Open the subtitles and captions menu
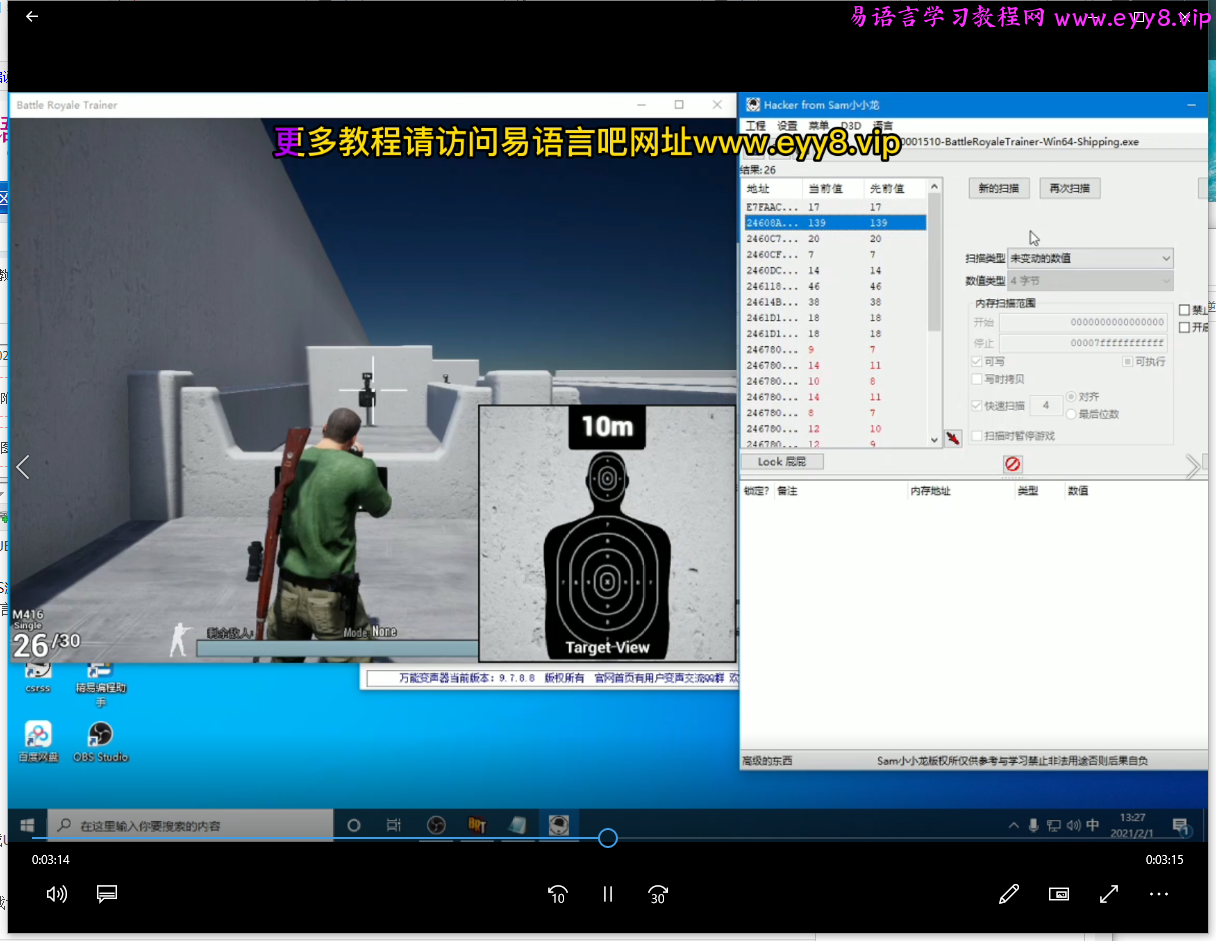1216x941 pixels. [x=108, y=894]
